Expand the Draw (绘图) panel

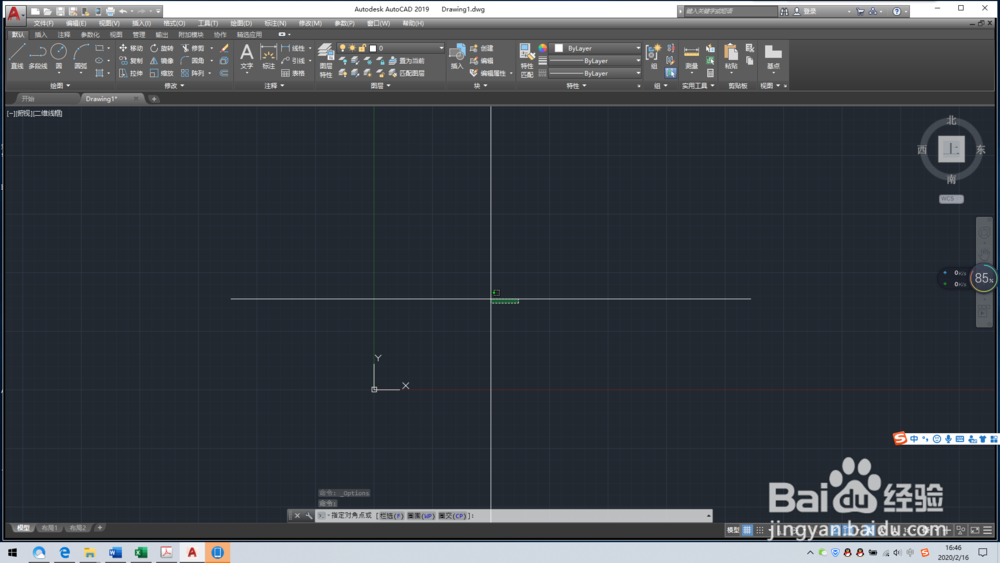point(60,85)
